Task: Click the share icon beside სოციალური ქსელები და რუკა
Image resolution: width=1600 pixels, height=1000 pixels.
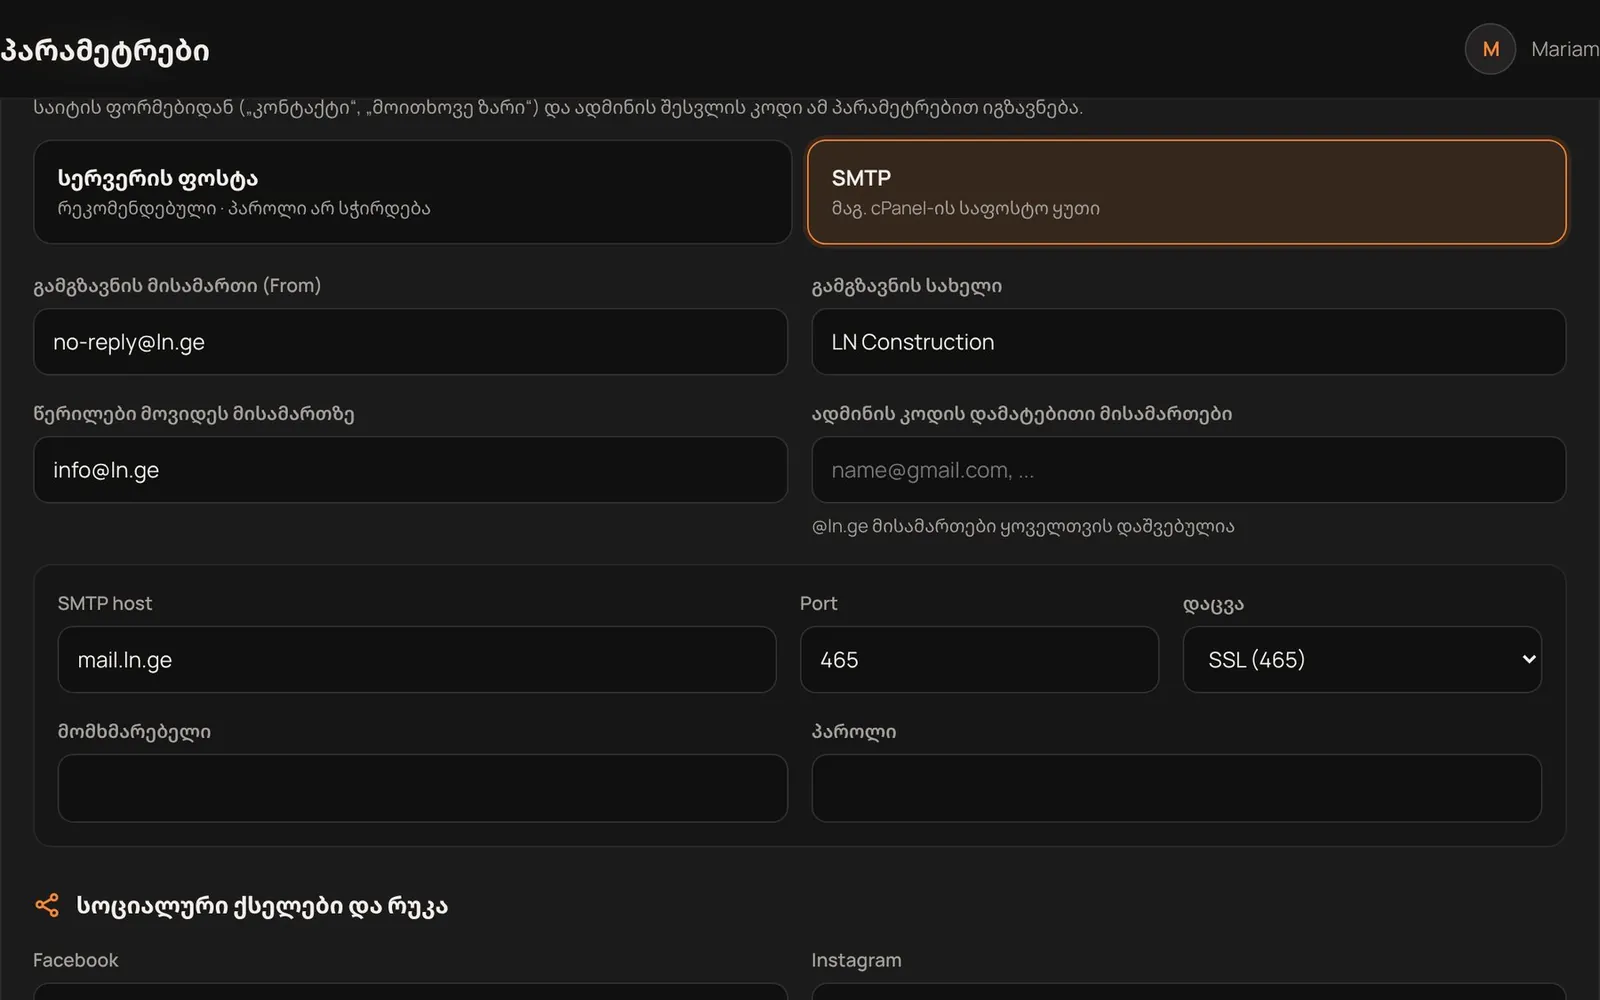Action: point(47,906)
